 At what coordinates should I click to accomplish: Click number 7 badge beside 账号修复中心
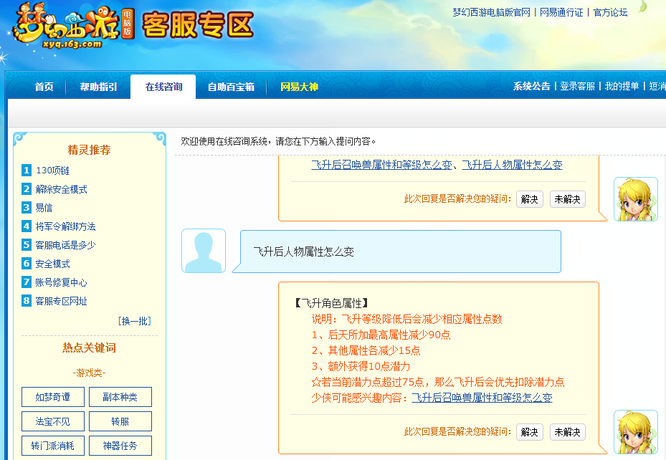tap(26, 282)
